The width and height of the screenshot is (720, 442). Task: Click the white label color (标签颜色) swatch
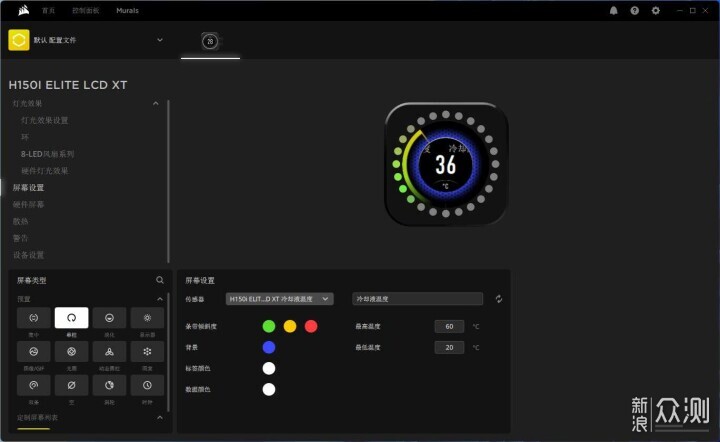pyautogui.click(x=269, y=368)
